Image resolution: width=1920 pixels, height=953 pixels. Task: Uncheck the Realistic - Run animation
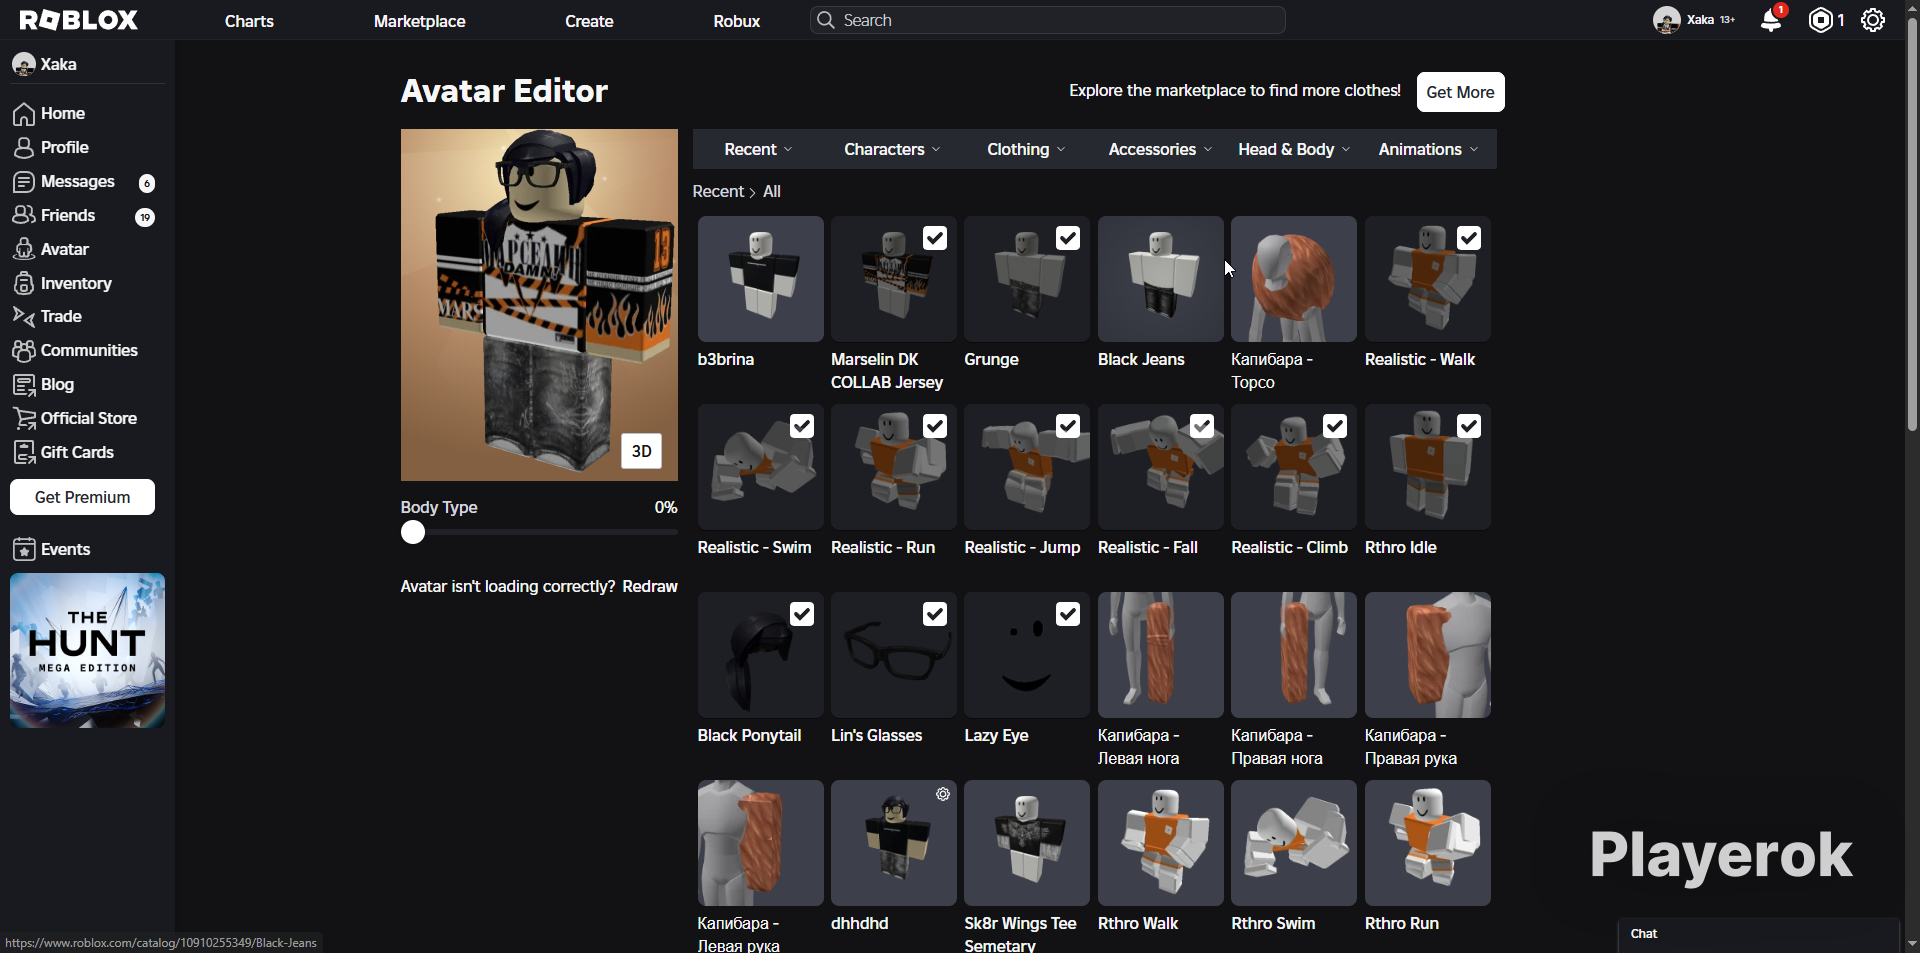(935, 426)
